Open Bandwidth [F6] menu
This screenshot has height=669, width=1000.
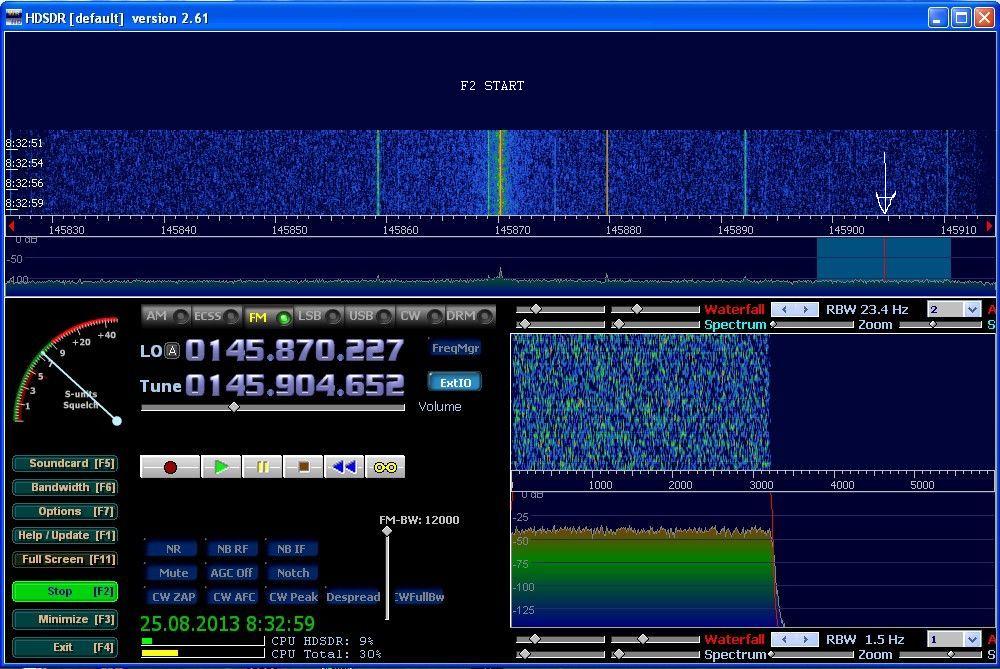coord(64,487)
